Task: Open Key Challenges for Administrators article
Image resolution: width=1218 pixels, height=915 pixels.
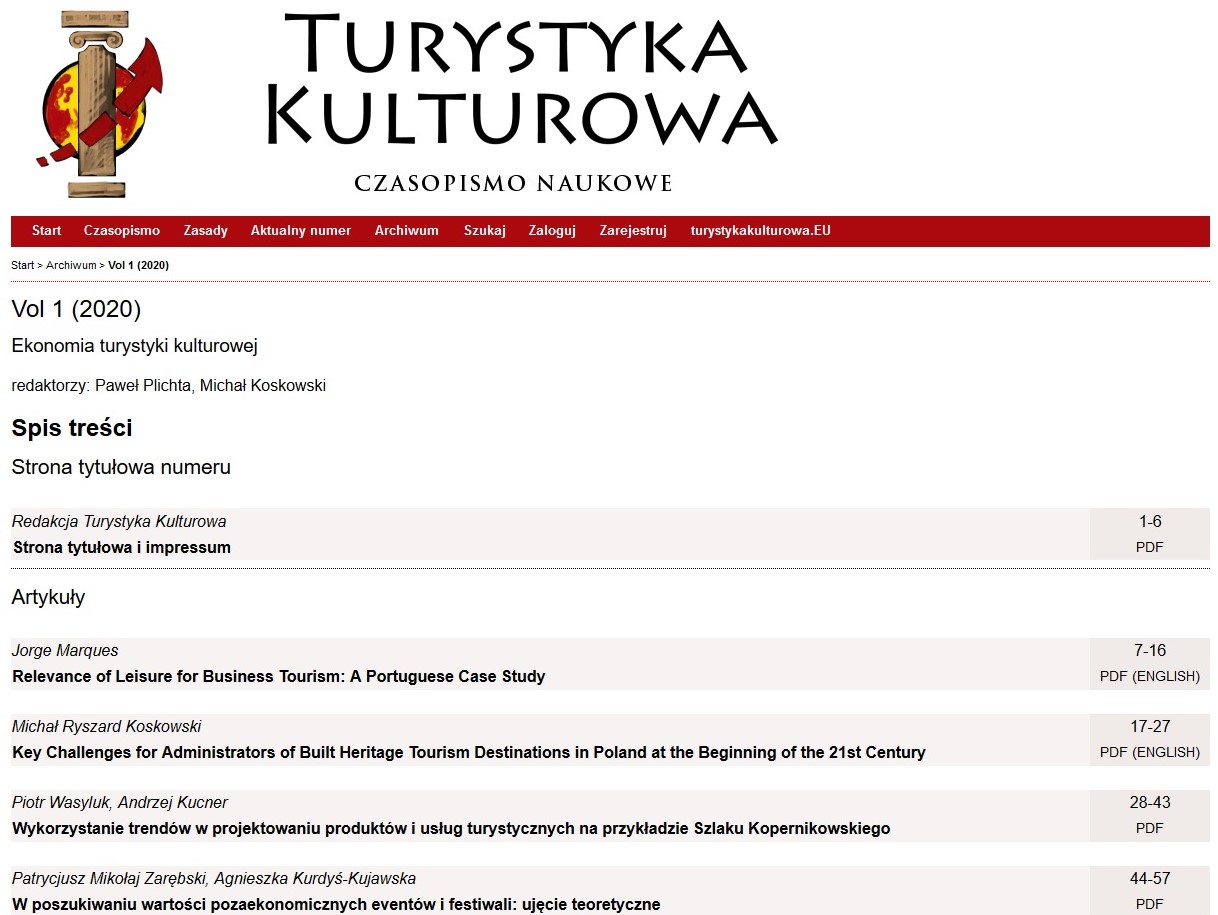Action: point(469,753)
